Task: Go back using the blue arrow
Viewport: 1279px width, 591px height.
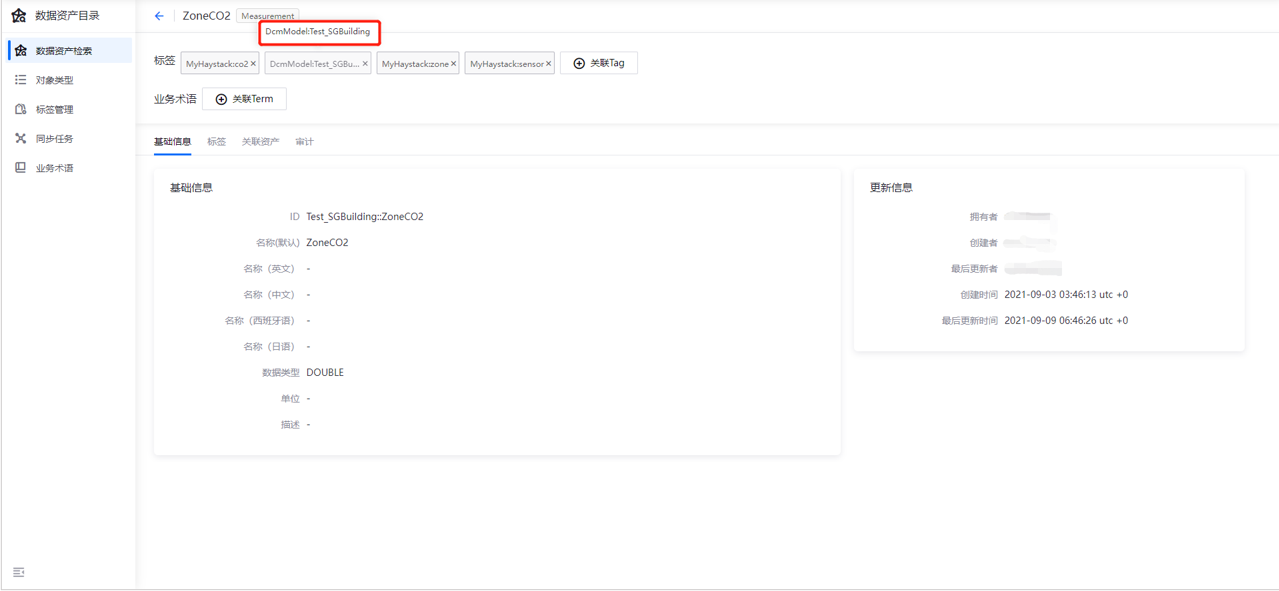Action: click(x=159, y=16)
